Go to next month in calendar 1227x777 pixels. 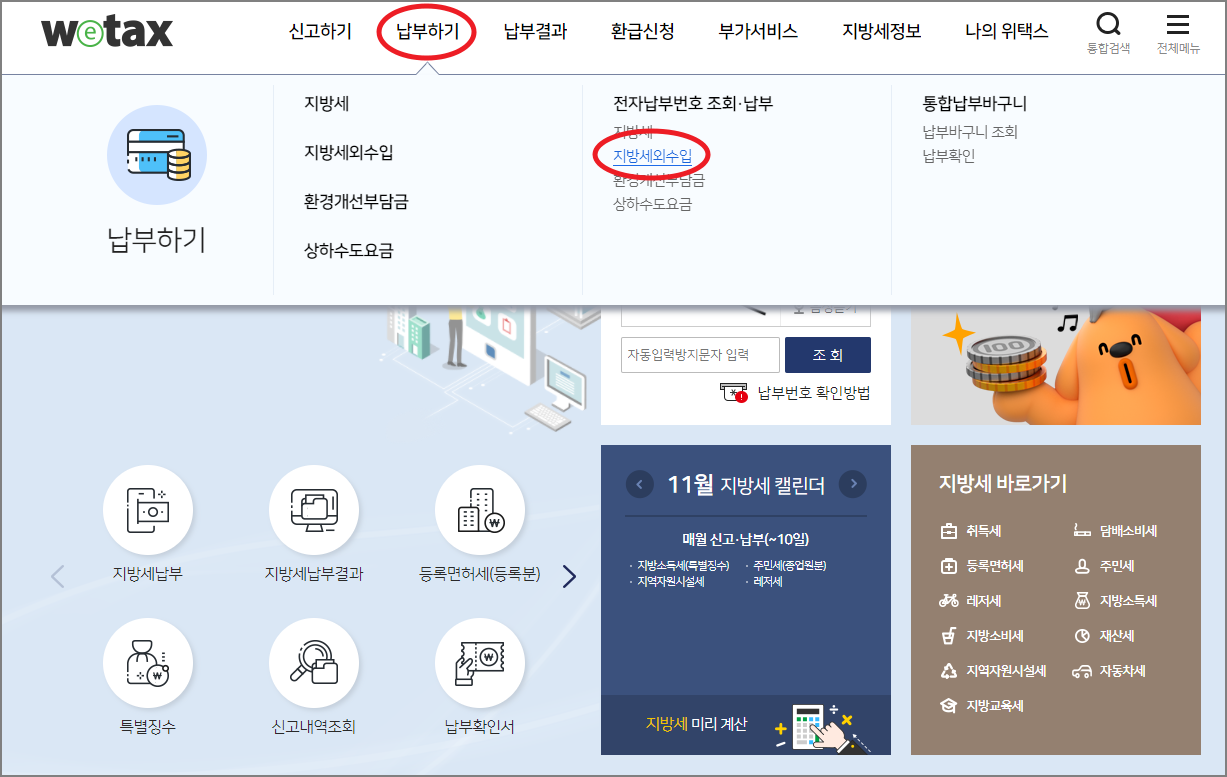click(x=853, y=484)
